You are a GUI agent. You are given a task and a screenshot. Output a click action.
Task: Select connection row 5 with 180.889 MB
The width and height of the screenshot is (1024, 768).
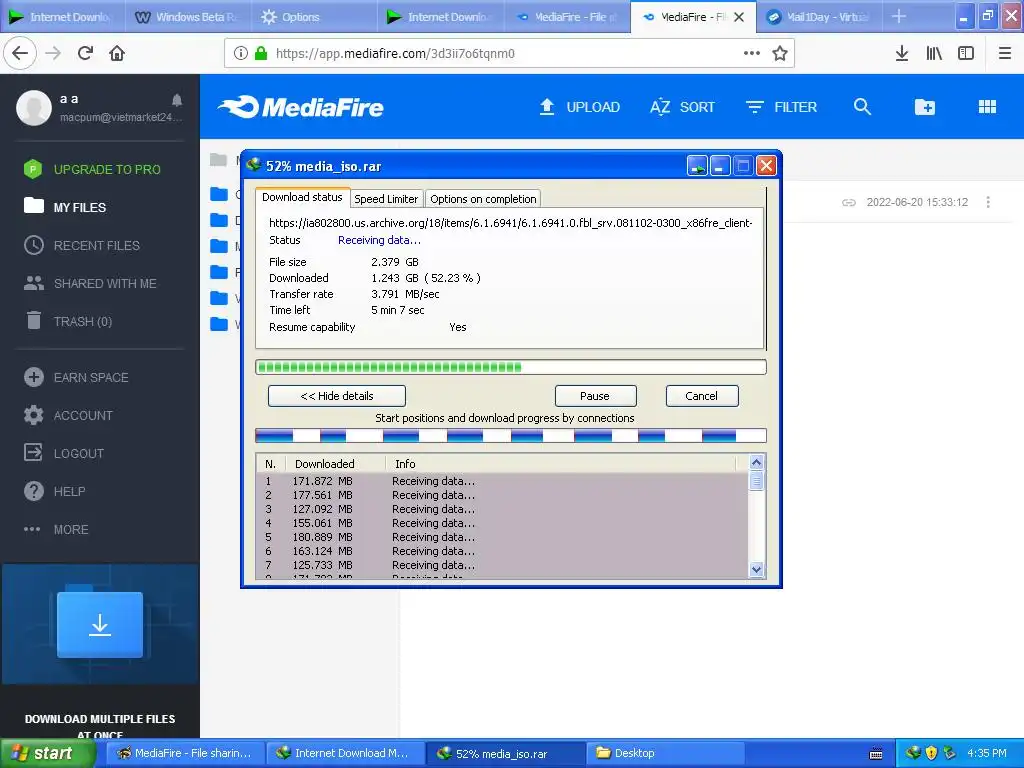pyautogui.click(x=502, y=537)
